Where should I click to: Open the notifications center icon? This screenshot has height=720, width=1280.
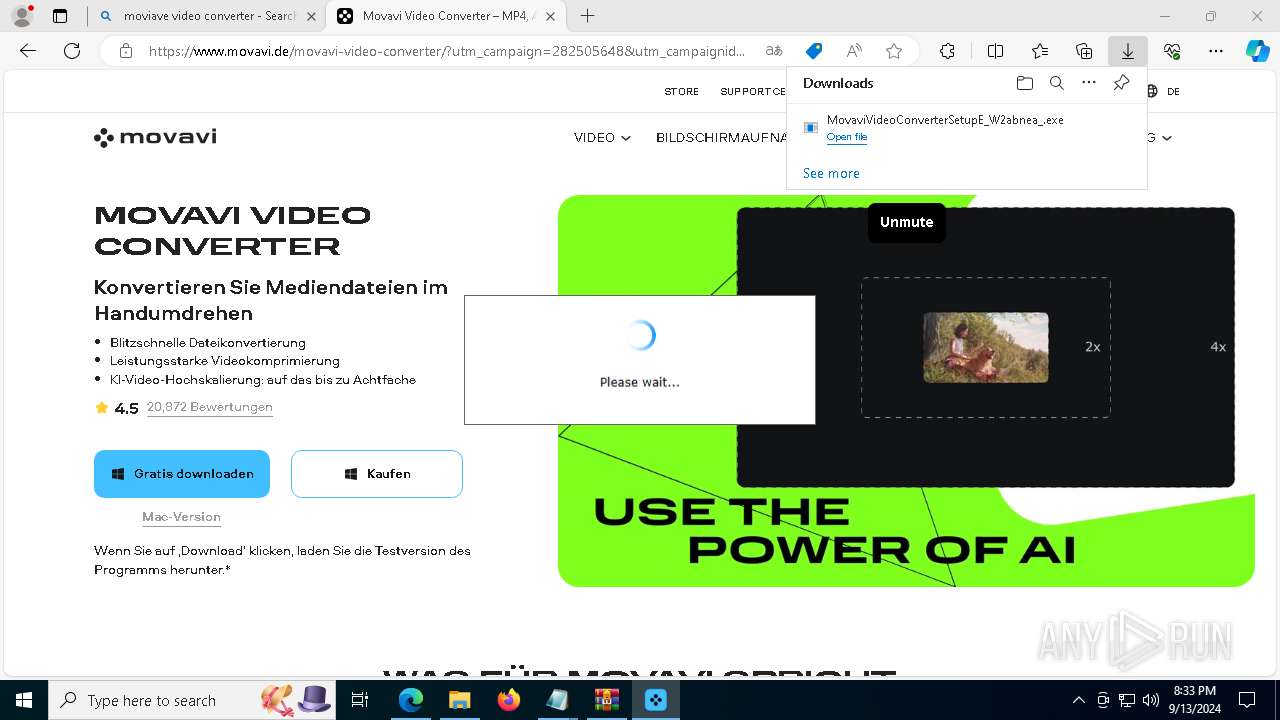pos(1247,700)
